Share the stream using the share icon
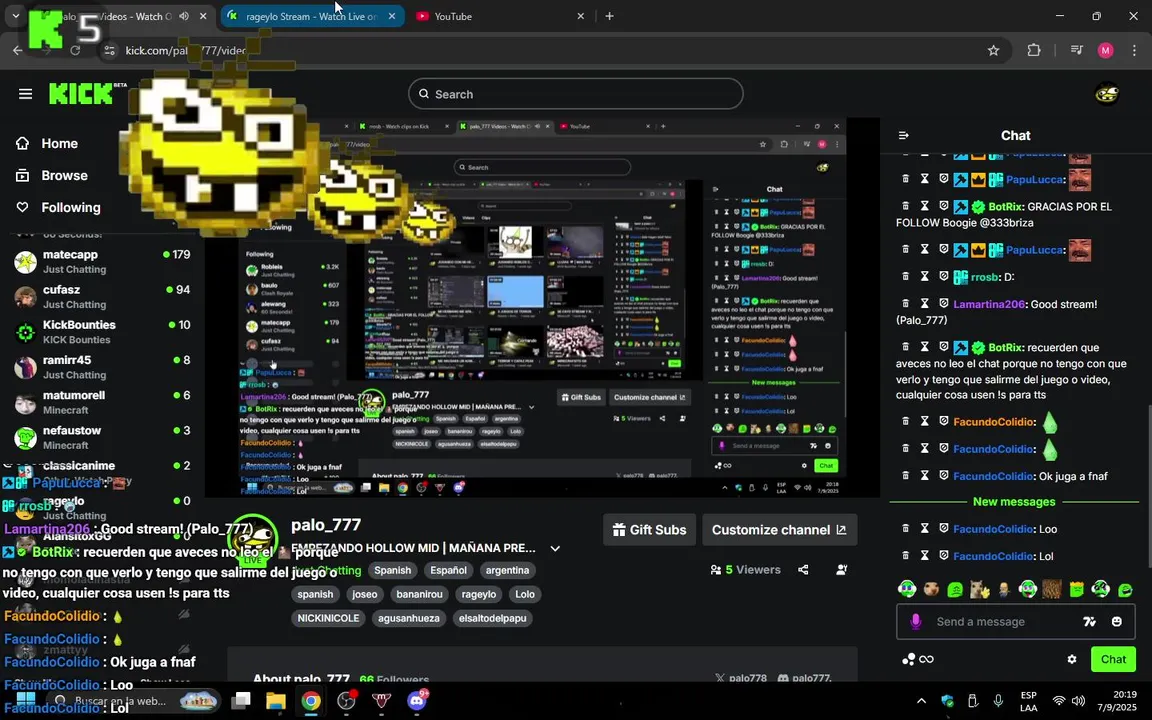This screenshot has width=1152, height=720. pos(803,569)
